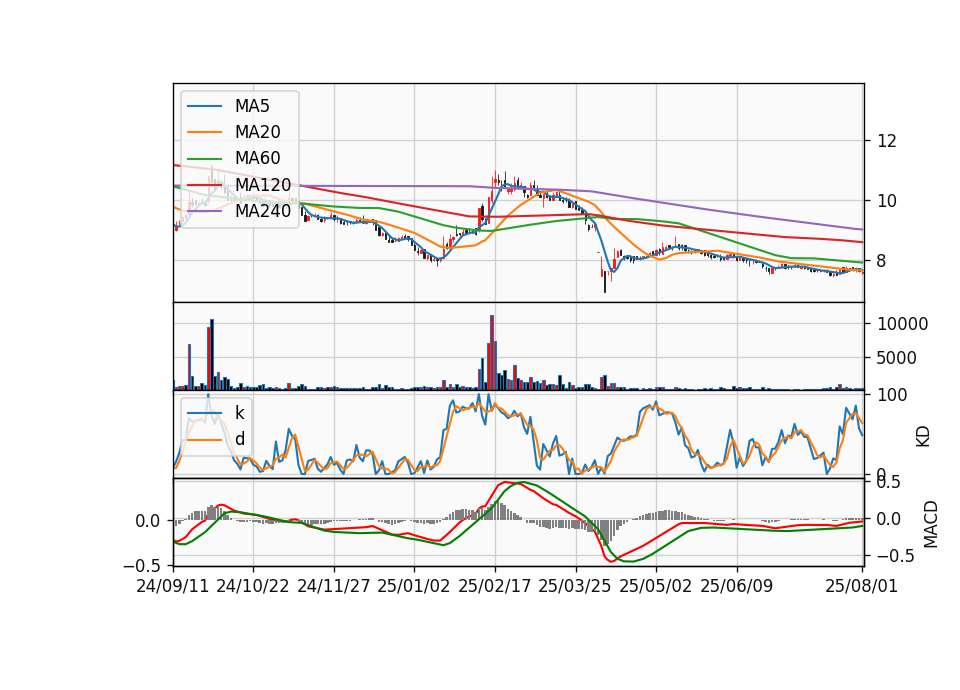Screen dimensions: 960x690
Task: Click the price axis value 10
Action: (x=887, y=201)
